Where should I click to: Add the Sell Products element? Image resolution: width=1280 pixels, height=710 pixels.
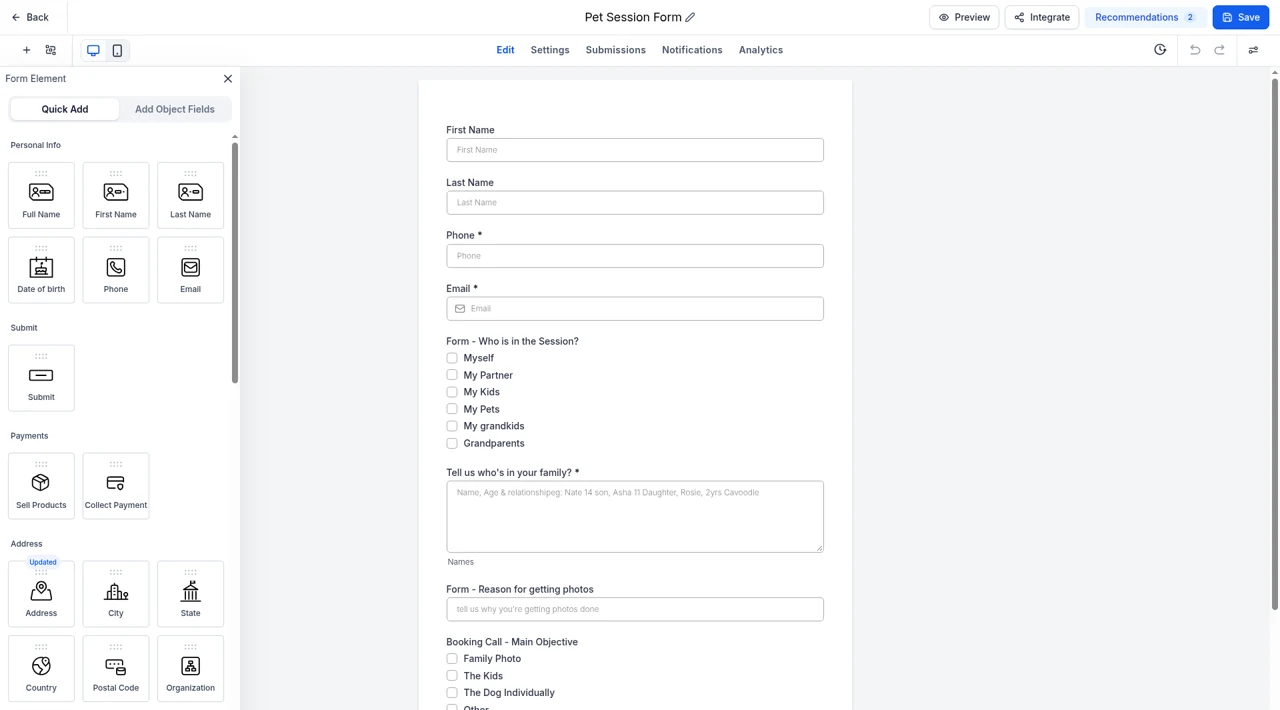[41, 486]
